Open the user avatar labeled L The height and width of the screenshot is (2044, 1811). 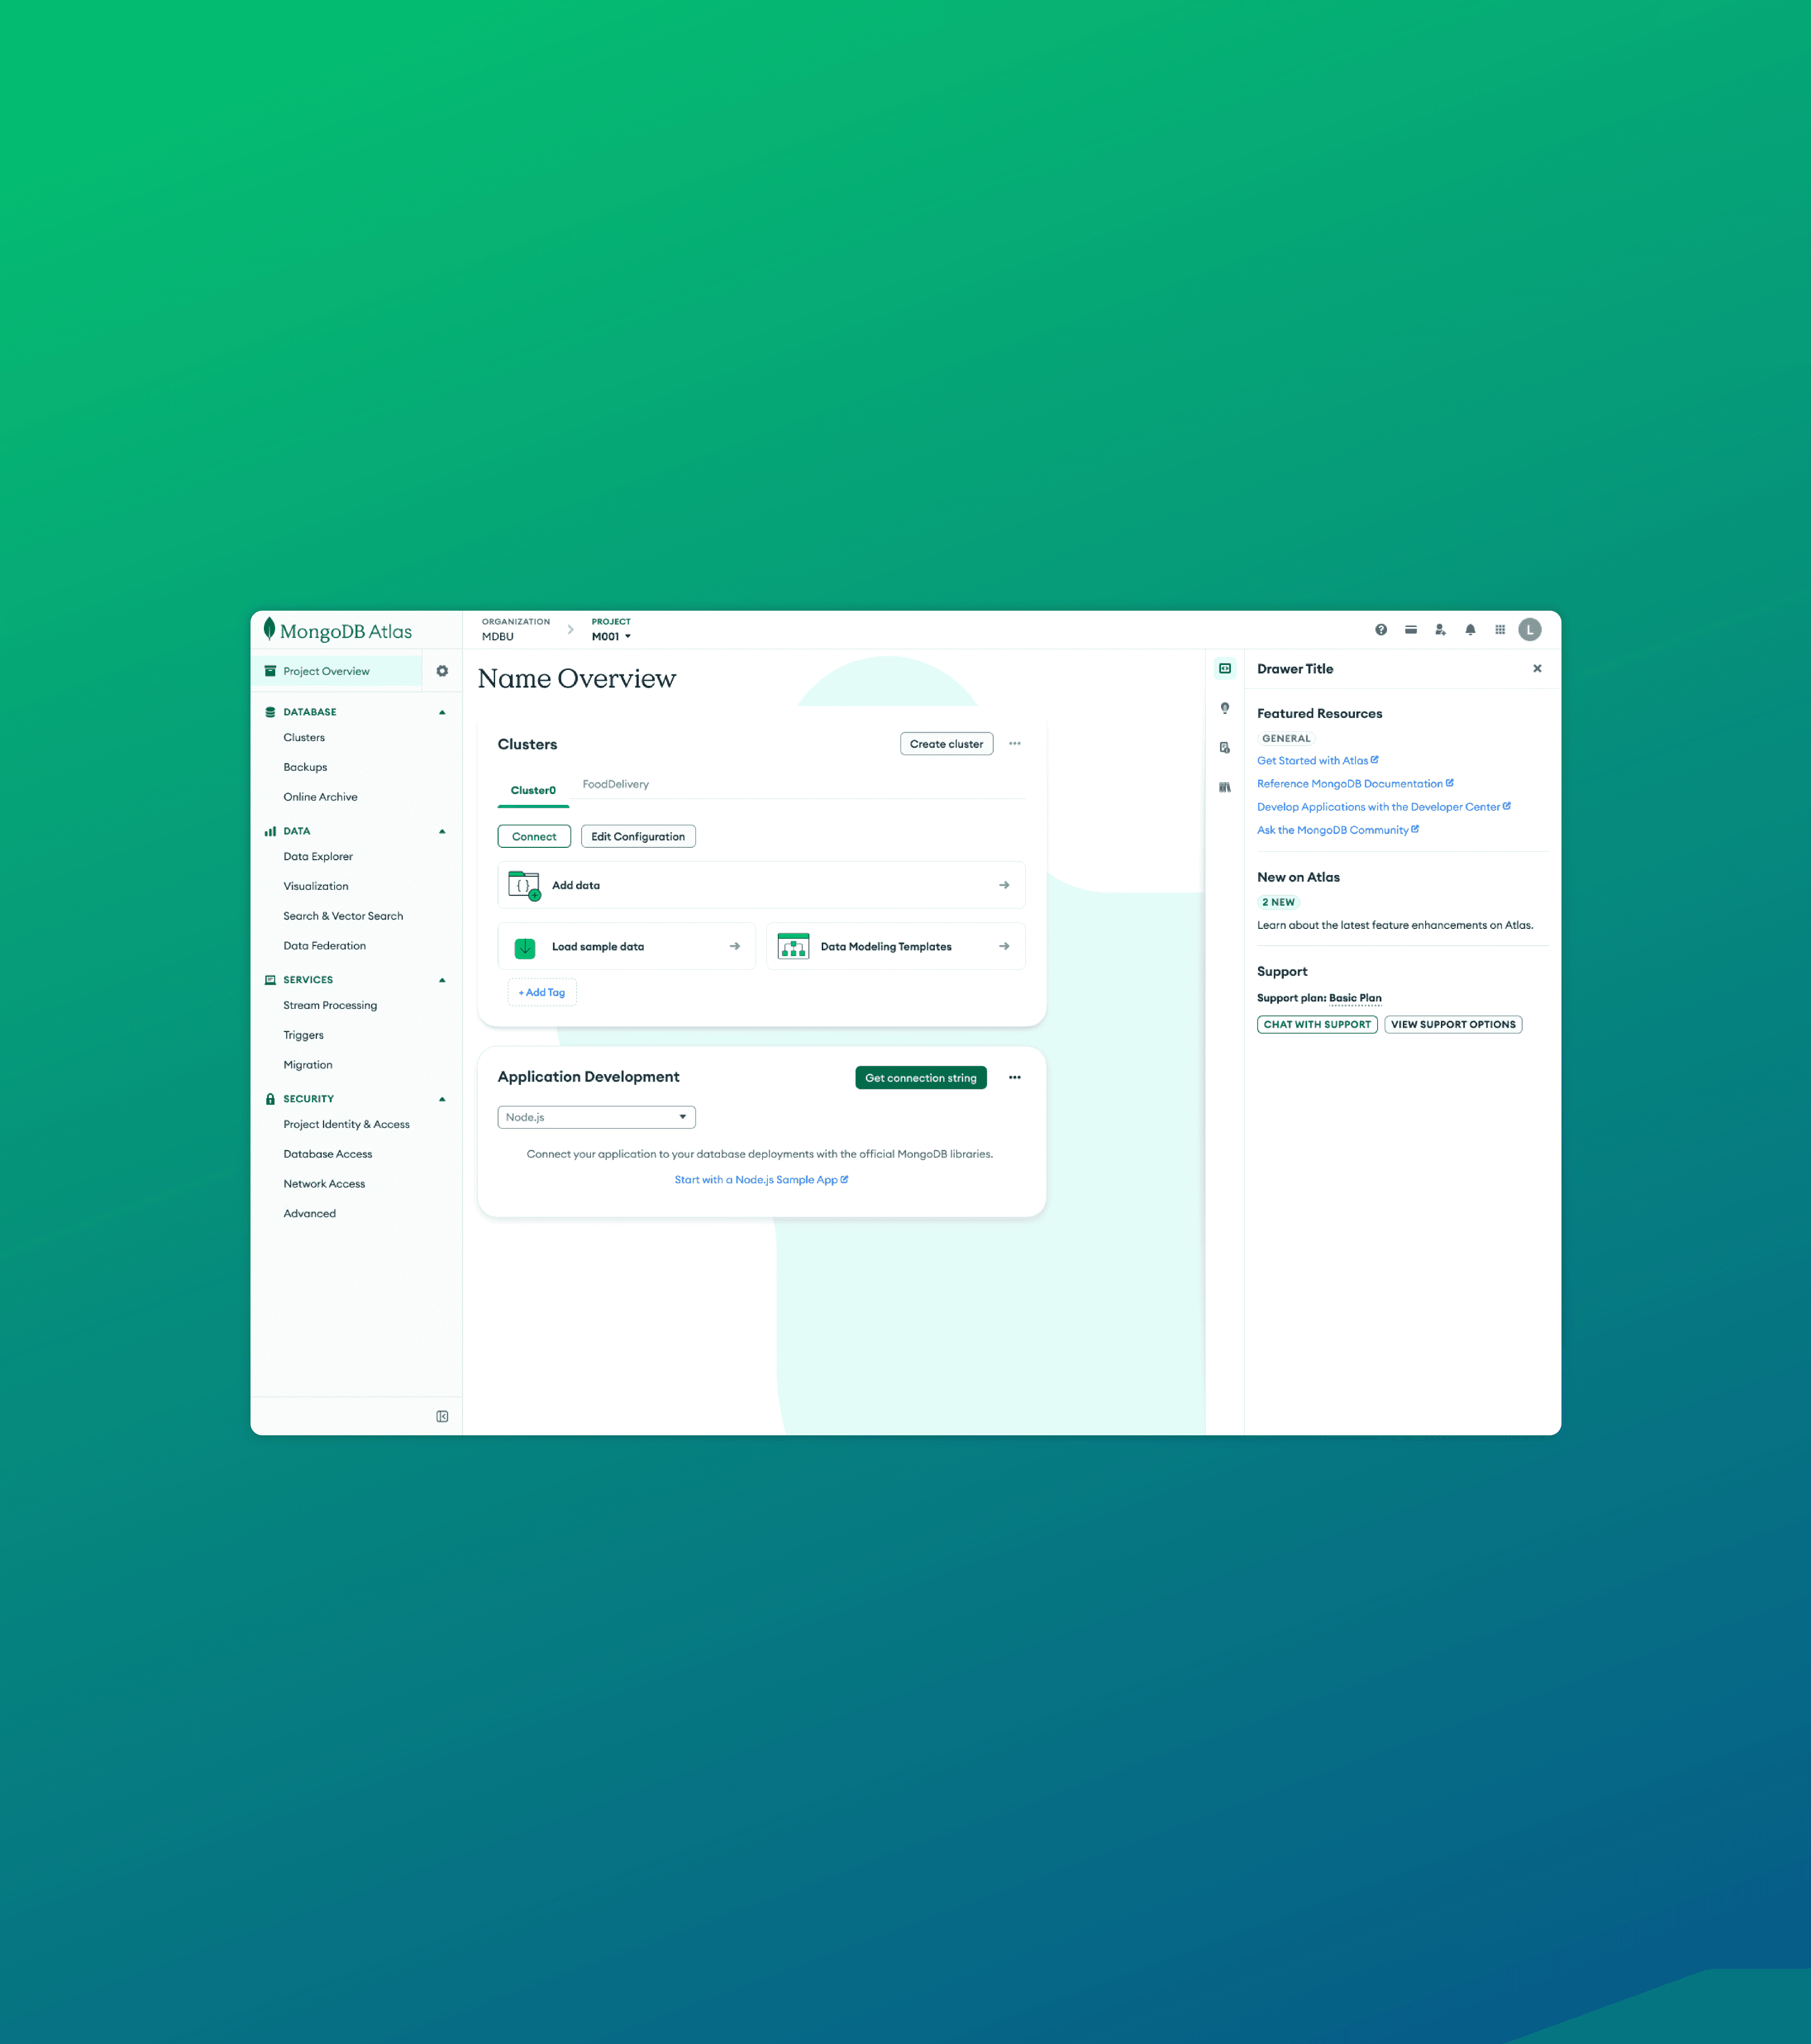pos(1530,630)
